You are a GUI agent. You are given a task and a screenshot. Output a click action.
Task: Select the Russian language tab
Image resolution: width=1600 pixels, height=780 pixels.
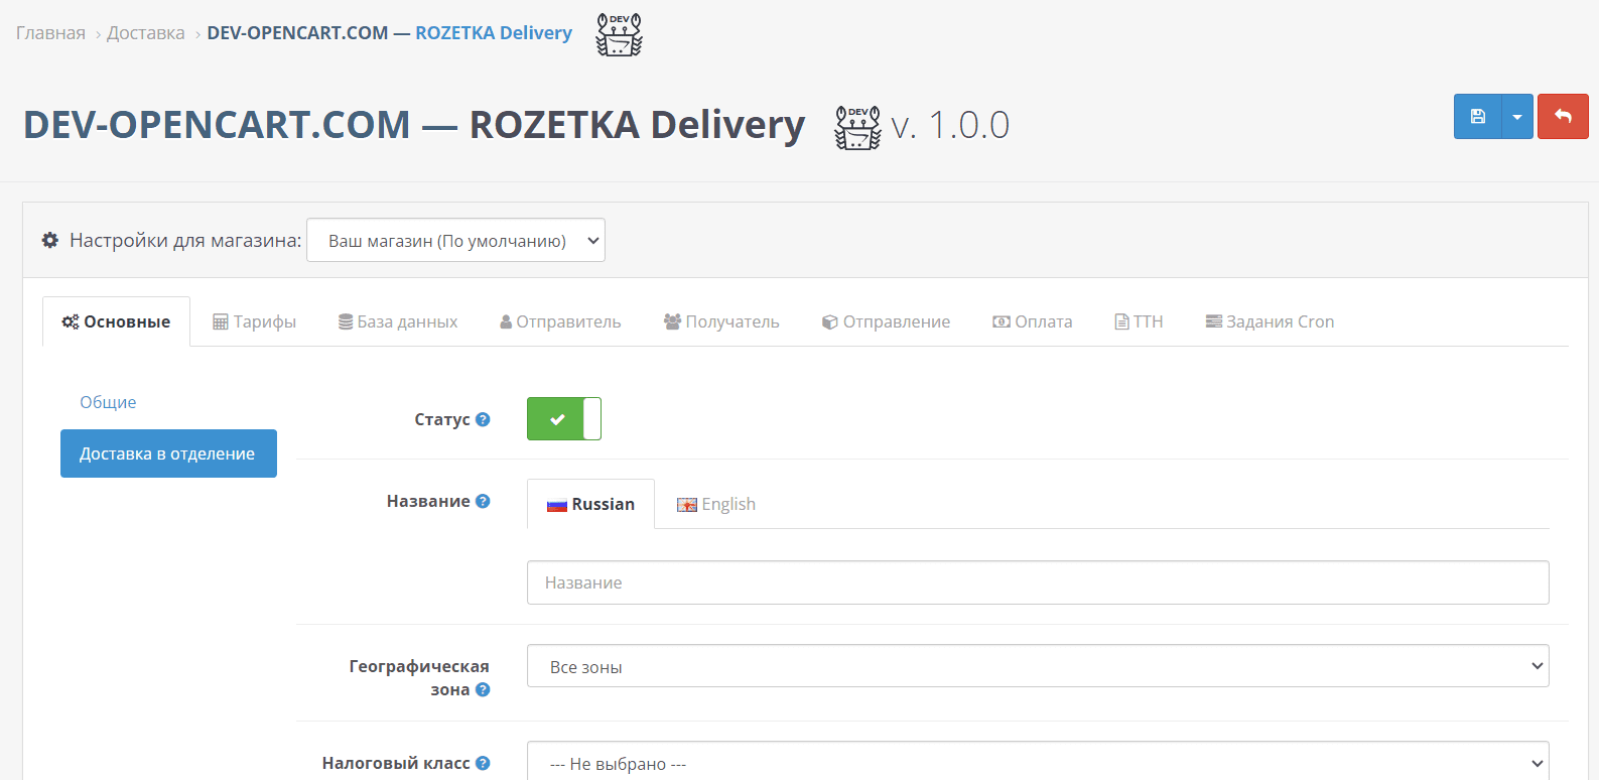point(591,504)
